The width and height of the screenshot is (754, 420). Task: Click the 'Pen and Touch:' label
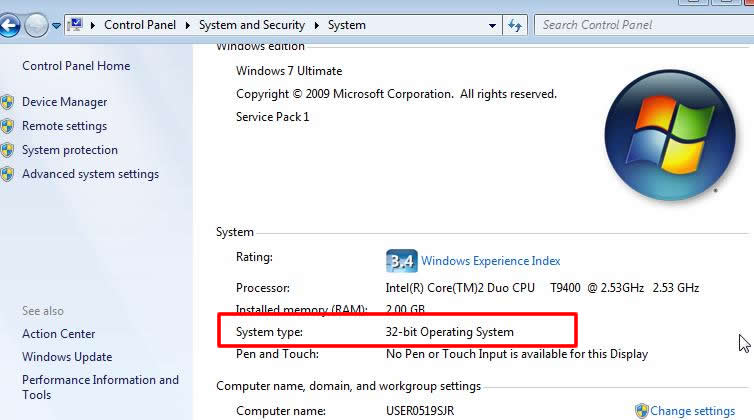click(277, 354)
